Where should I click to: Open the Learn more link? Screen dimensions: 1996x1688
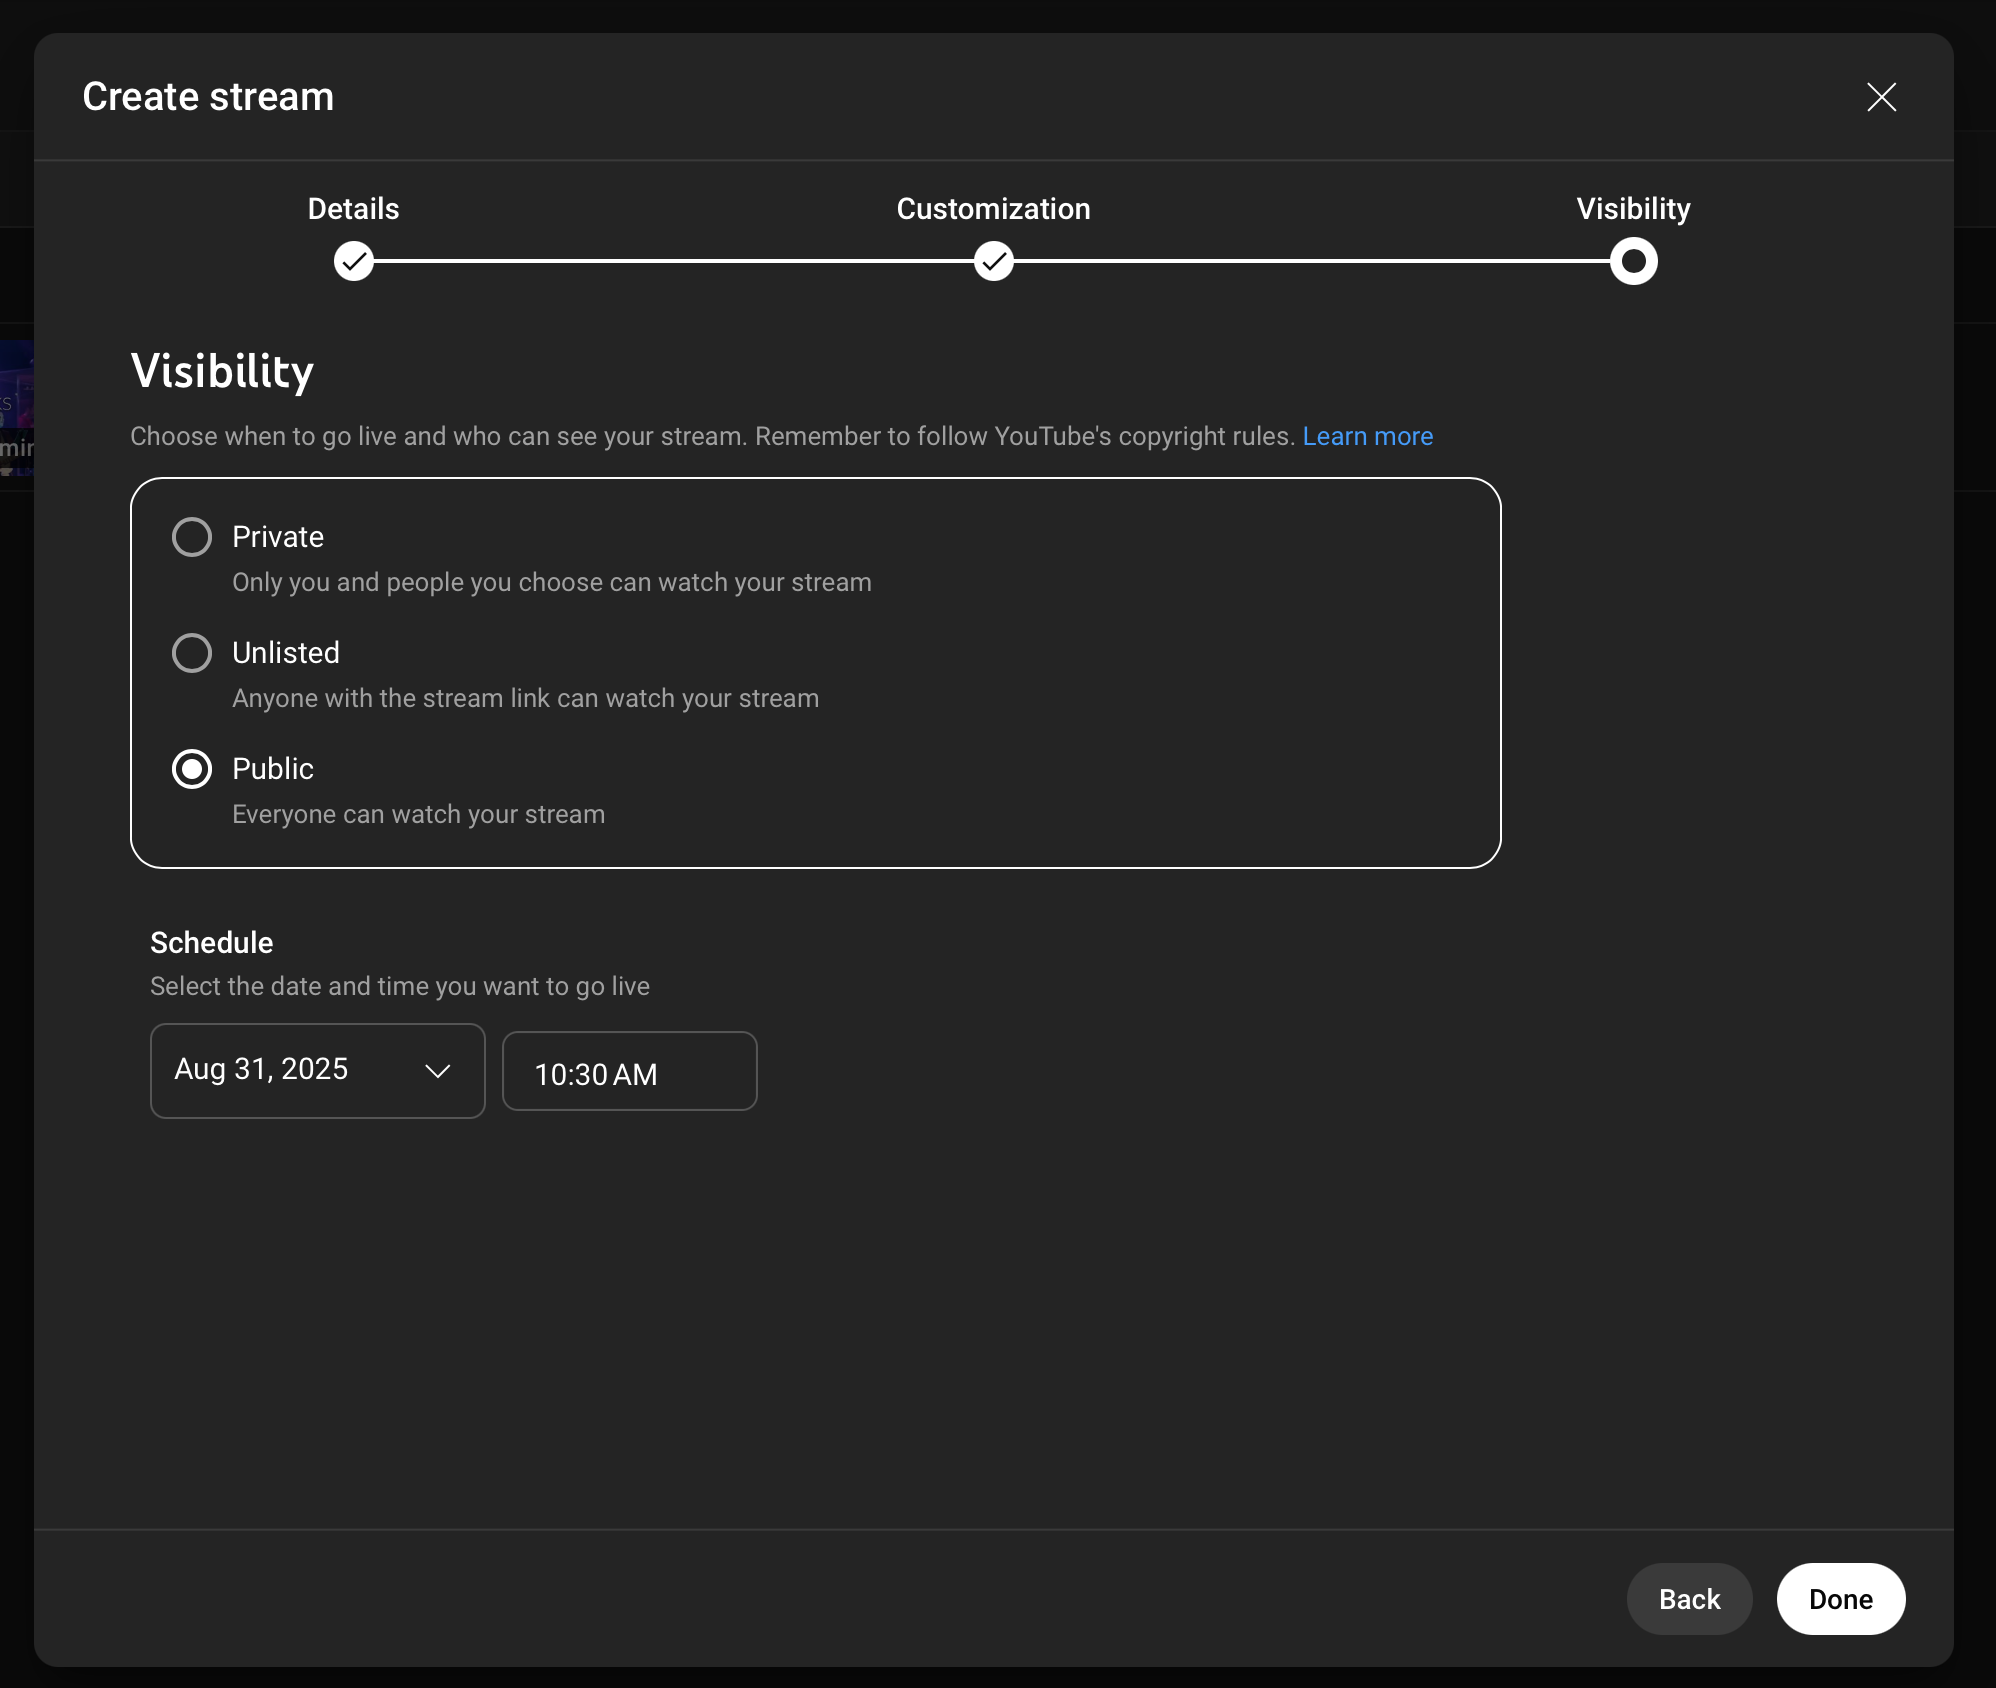point(1367,436)
